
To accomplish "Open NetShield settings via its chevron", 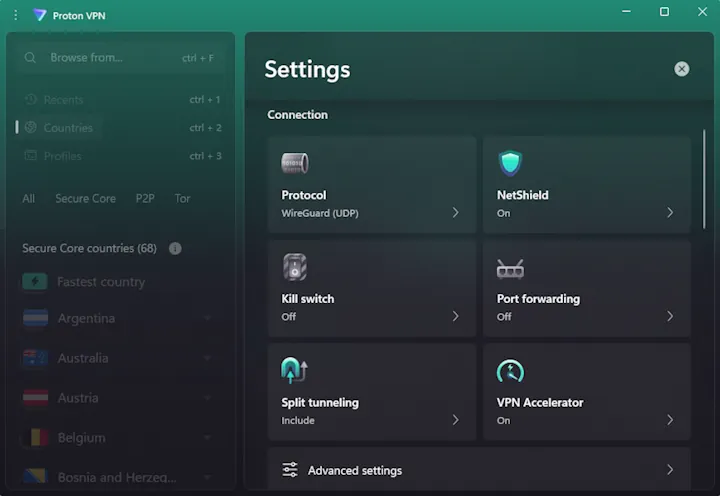I will click(670, 213).
